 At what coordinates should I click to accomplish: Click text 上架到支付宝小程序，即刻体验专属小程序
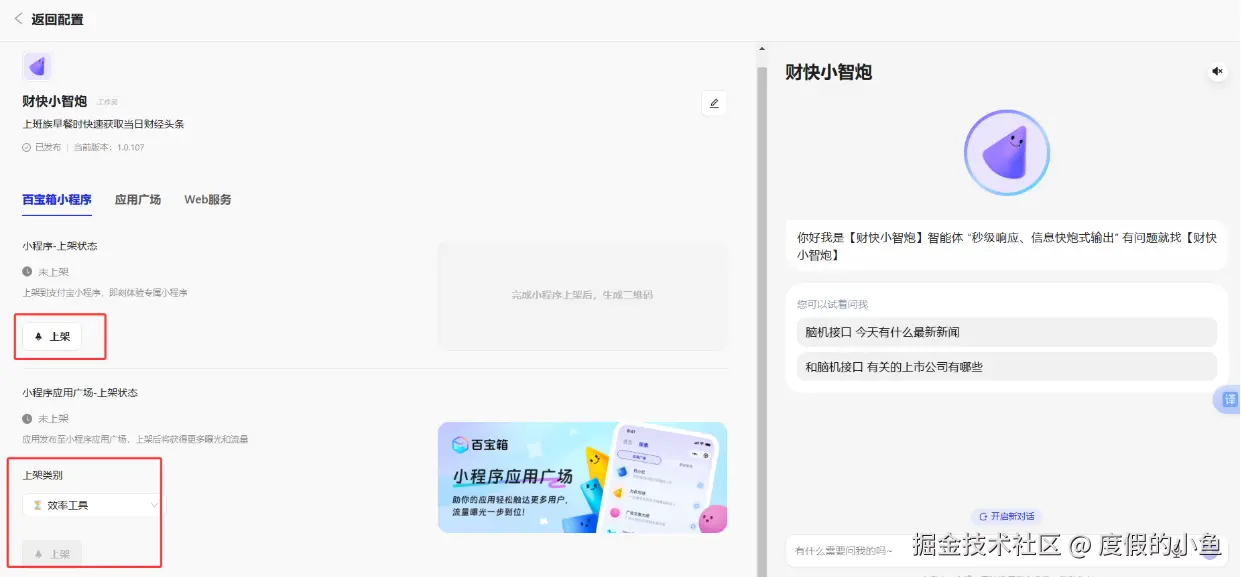point(105,293)
